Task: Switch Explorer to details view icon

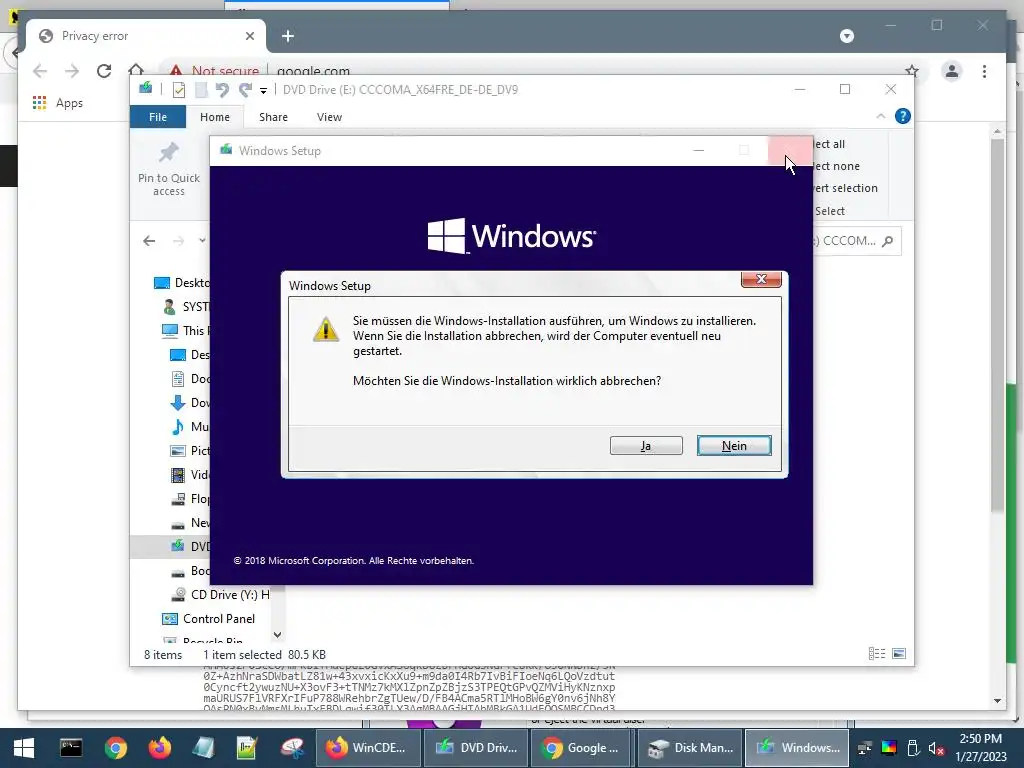Action: [x=876, y=654]
